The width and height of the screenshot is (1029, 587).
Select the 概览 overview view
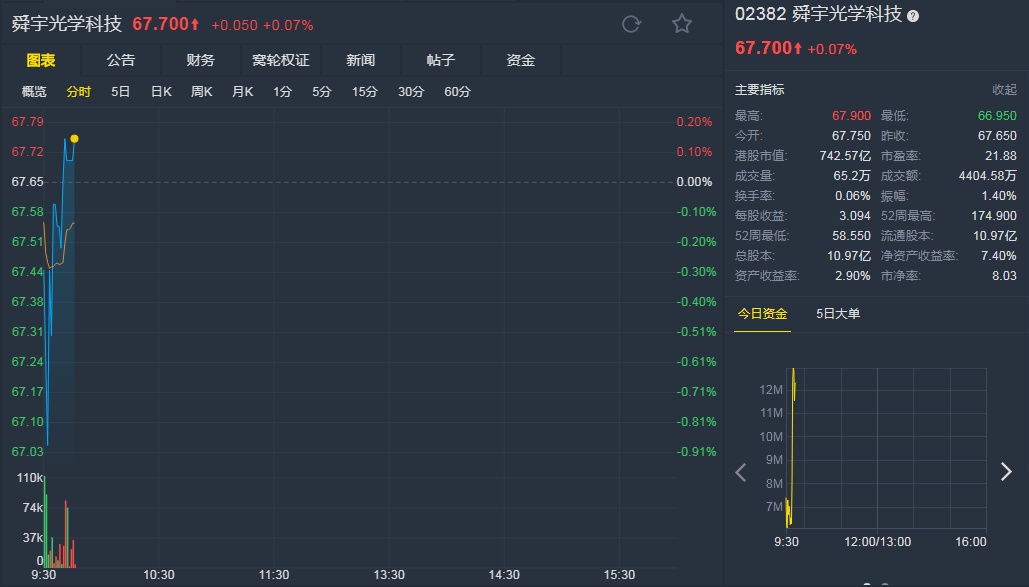point(34,92)
